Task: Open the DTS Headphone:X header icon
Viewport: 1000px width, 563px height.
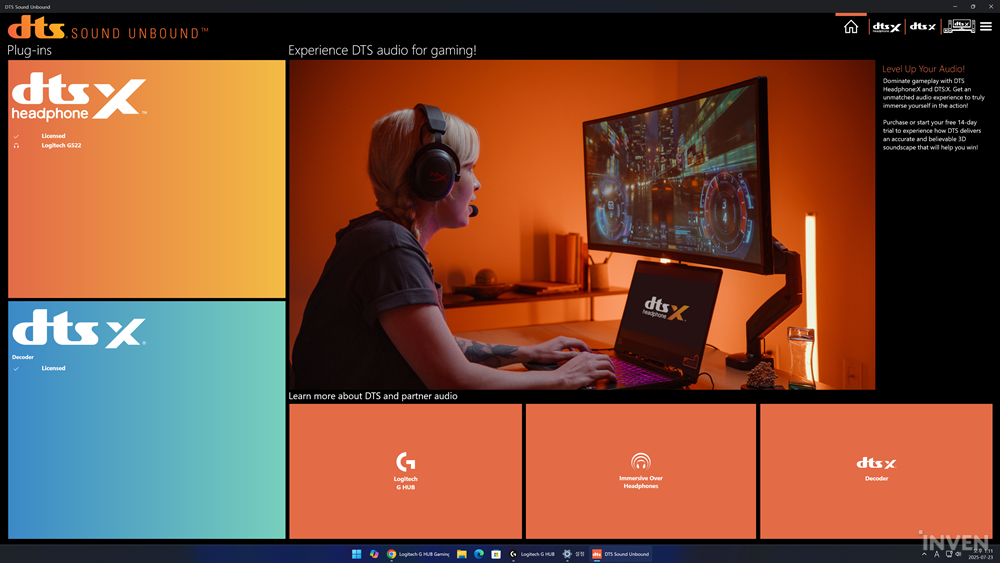Action: [x=886, y=27]
